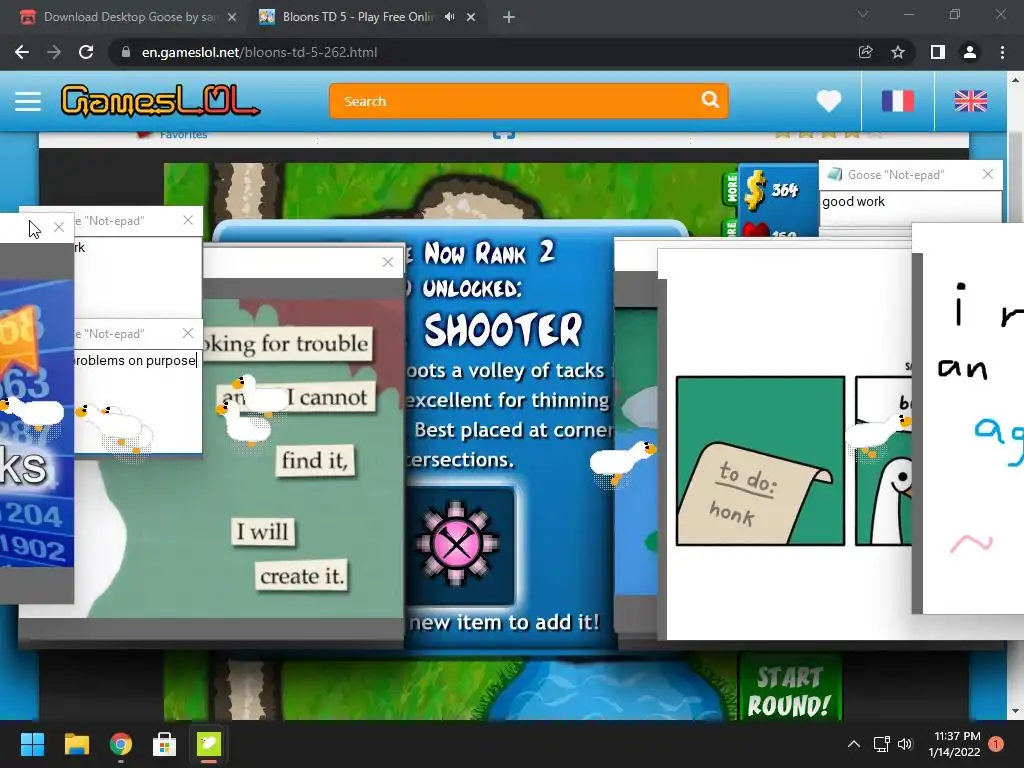Open the GamesLOL hamburger menu
The image size is (1024, 768).
pos(28,101)
